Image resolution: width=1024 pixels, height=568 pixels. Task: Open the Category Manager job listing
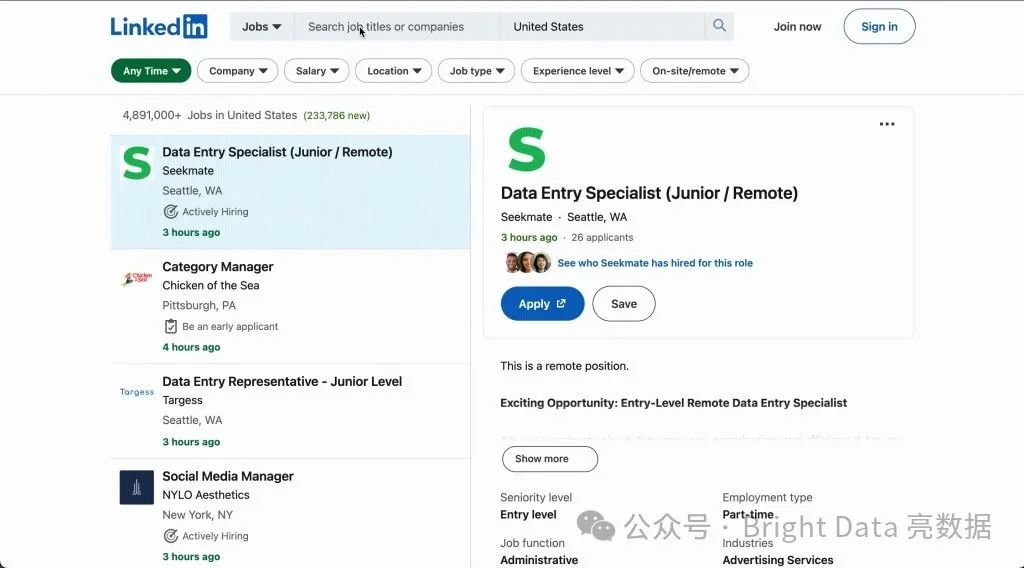pos(217,267)
